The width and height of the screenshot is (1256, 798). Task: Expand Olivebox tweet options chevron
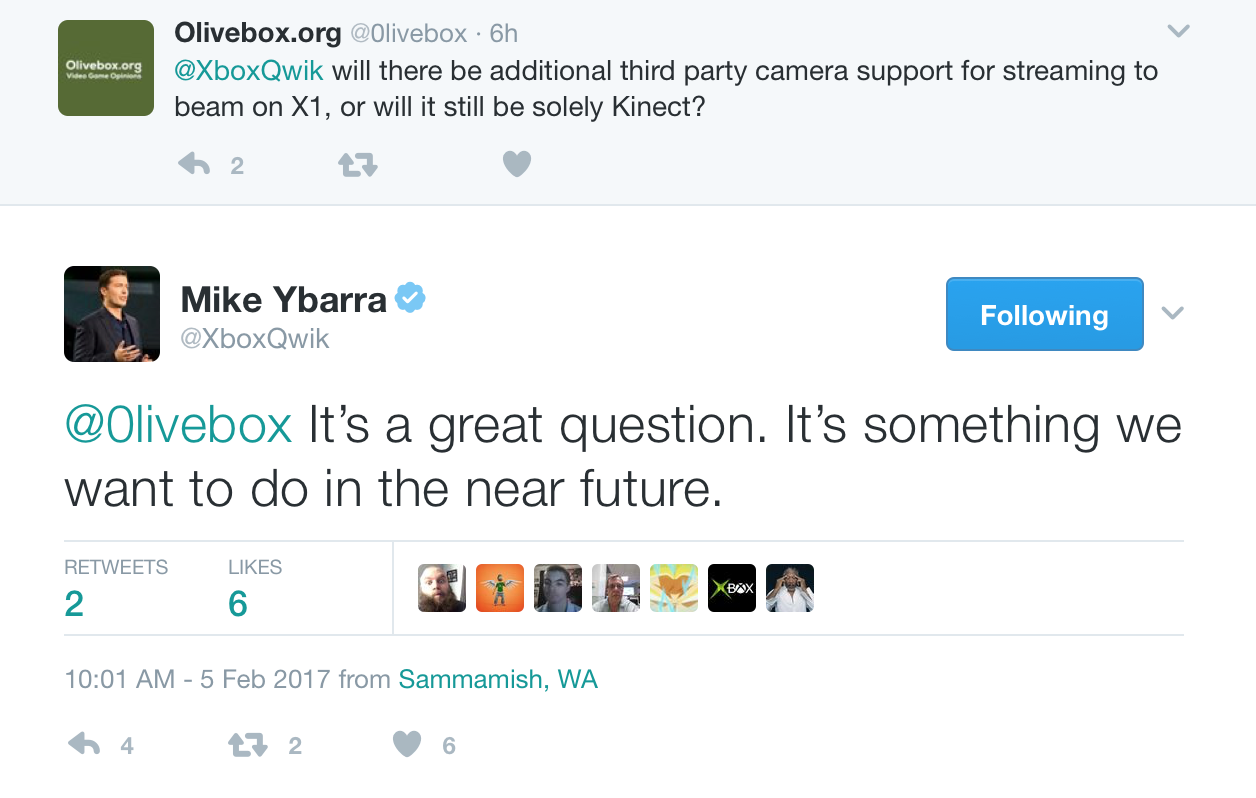(1179, 32)
